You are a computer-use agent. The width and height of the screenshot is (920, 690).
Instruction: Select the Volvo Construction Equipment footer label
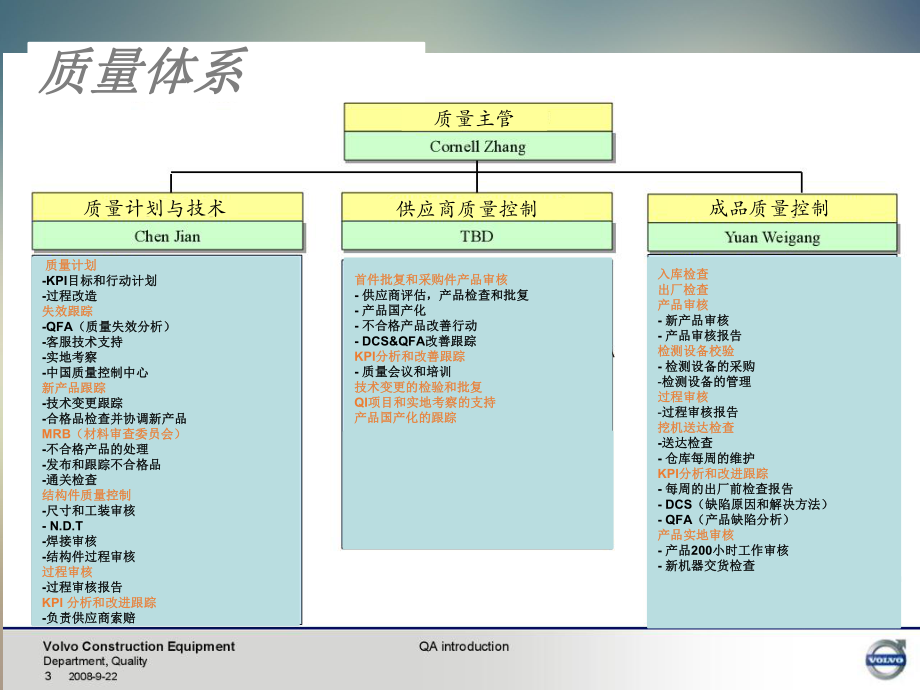[135, 647]
